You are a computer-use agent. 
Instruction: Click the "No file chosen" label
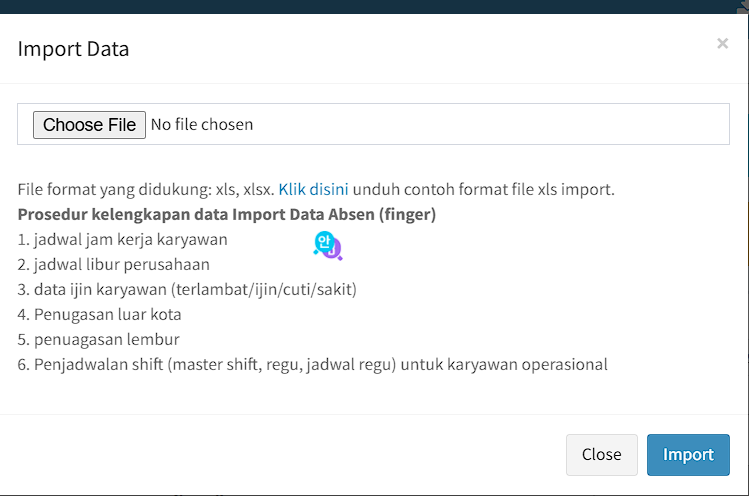pos(201,125)
